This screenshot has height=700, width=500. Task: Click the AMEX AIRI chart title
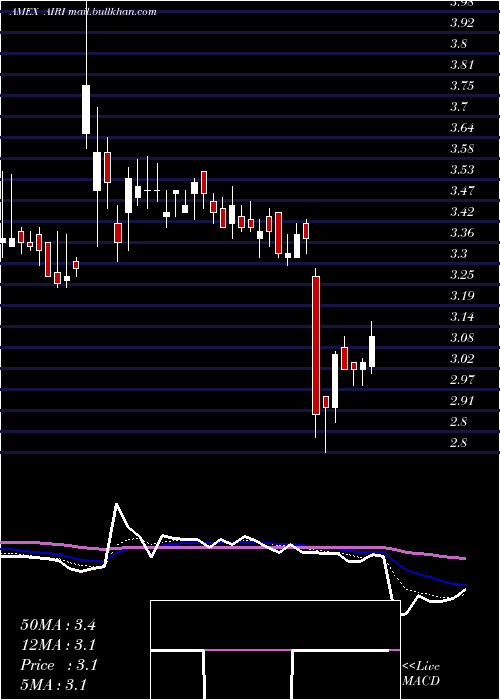[x=83, y=12]
